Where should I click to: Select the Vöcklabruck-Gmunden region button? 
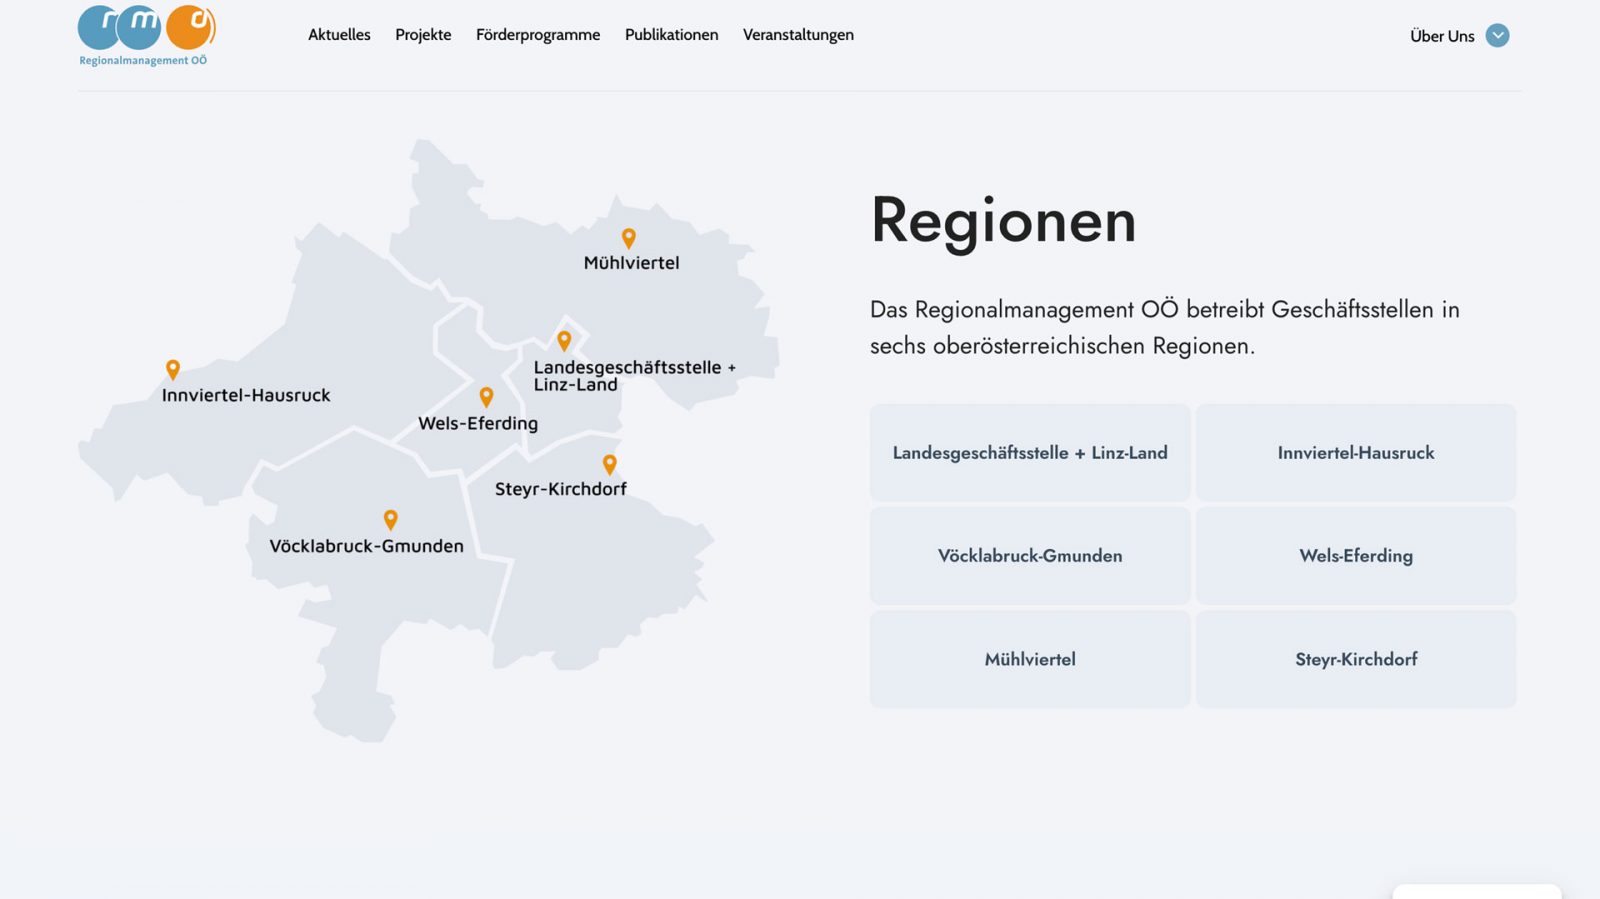point(1030,556)
